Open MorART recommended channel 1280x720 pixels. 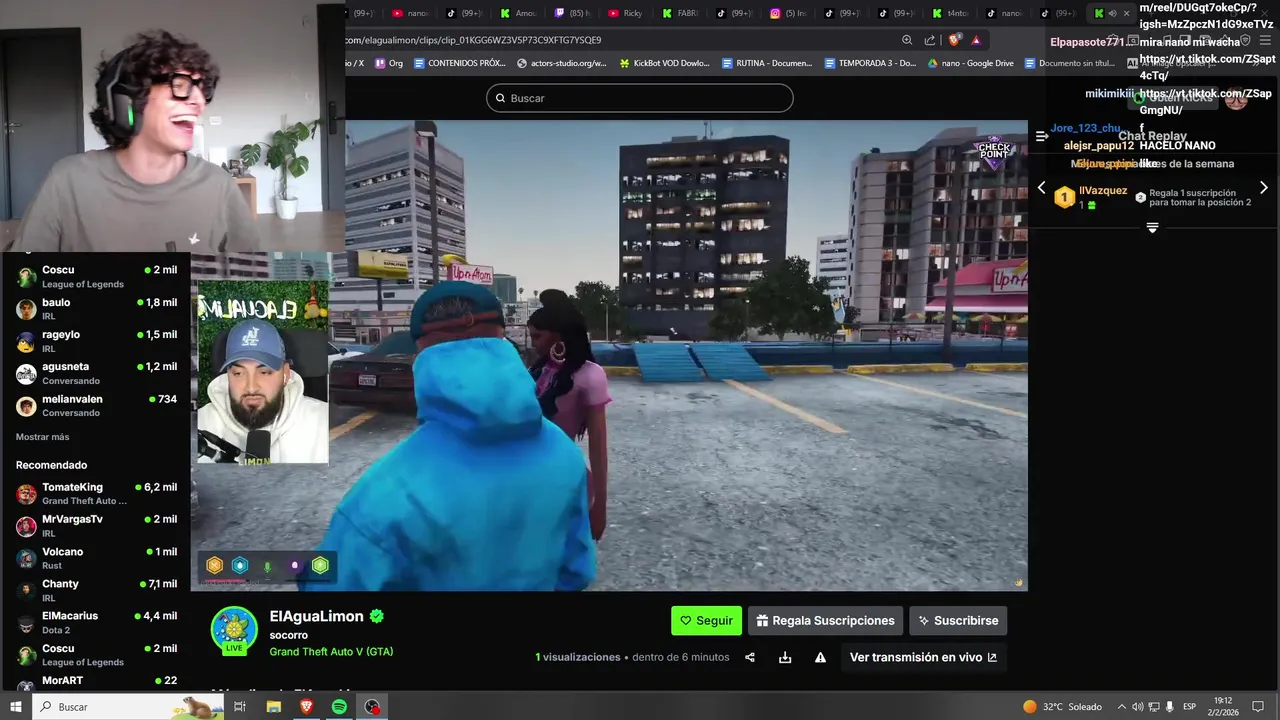(96, 682)
